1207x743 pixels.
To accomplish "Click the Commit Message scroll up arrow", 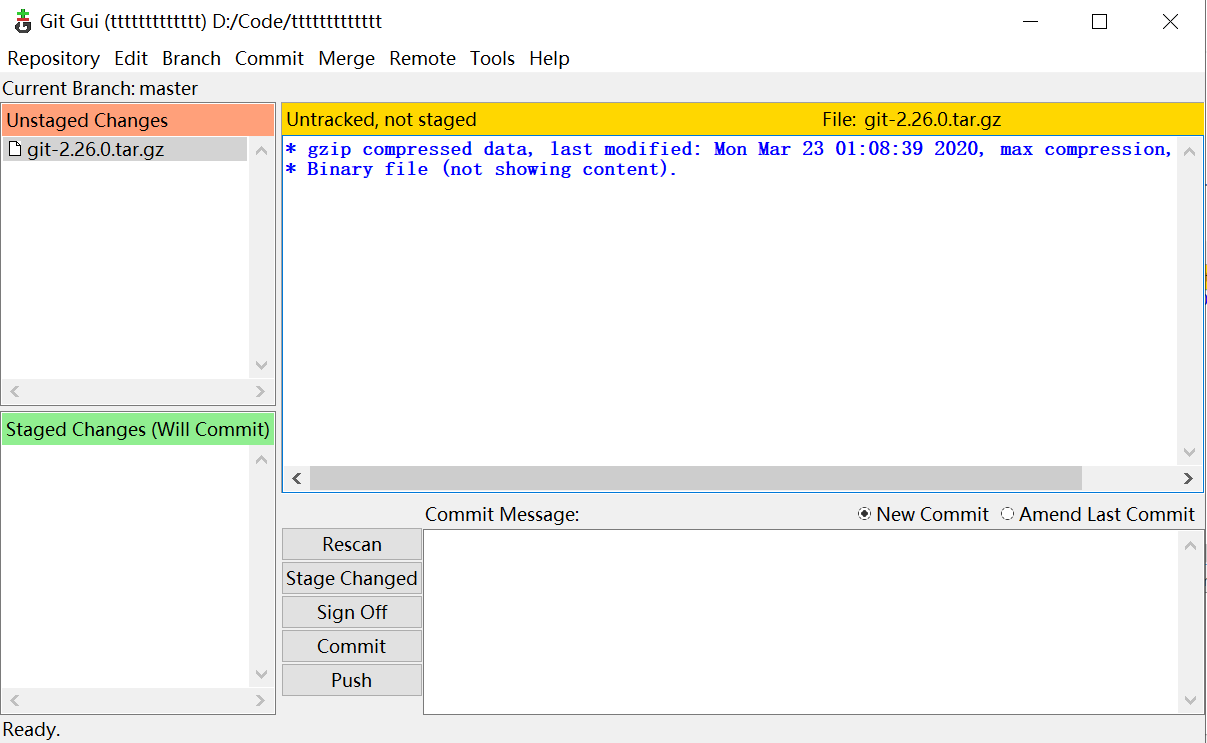I will [x=1190, y=546].
